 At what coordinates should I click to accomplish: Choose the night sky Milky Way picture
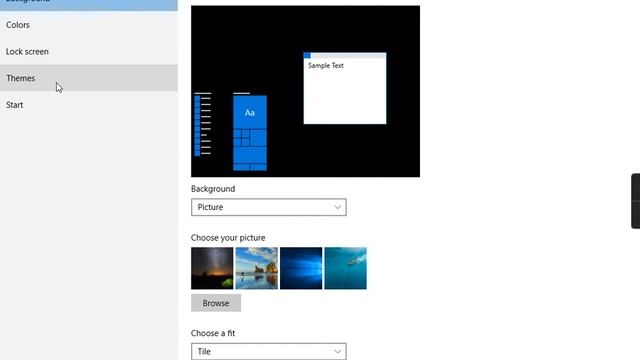(212, 268)
